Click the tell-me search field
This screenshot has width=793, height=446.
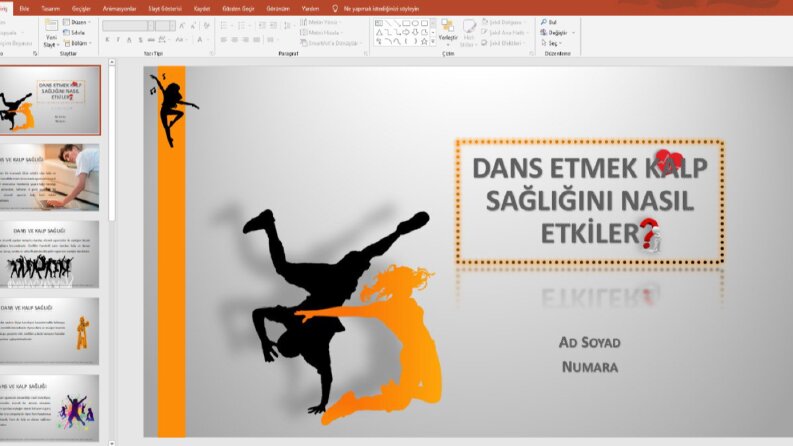point(381,9)
